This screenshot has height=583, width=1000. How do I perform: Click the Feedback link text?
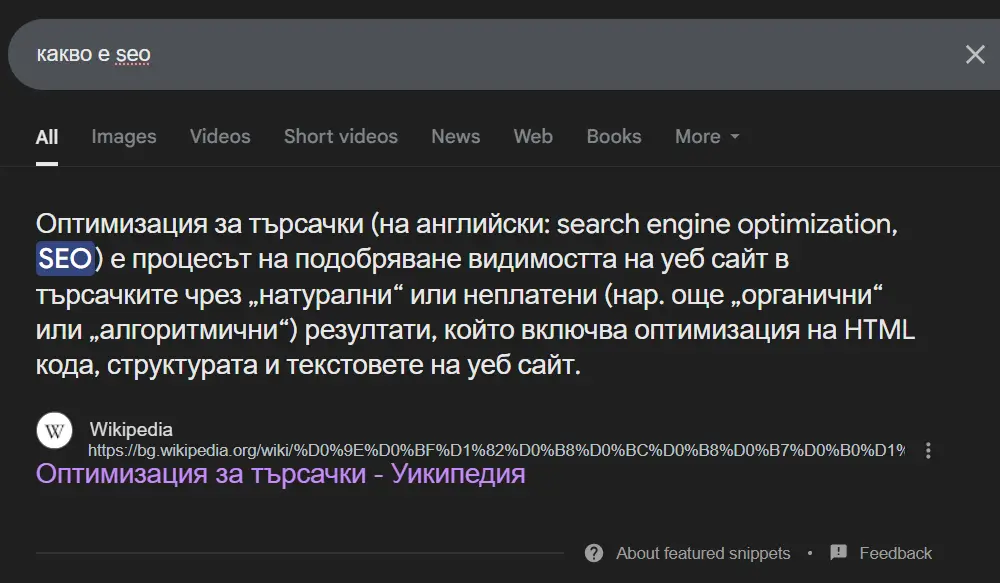(895, 553)
